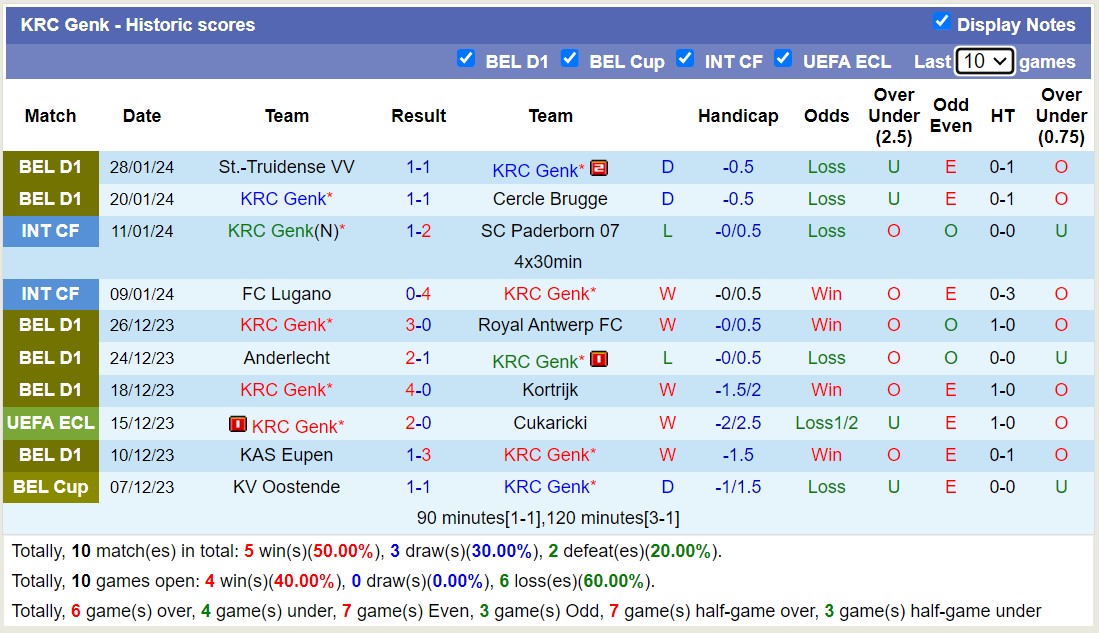Click the Date column header
The width and height of the screenshot is (1099, 633).
(x=141, y=116)
